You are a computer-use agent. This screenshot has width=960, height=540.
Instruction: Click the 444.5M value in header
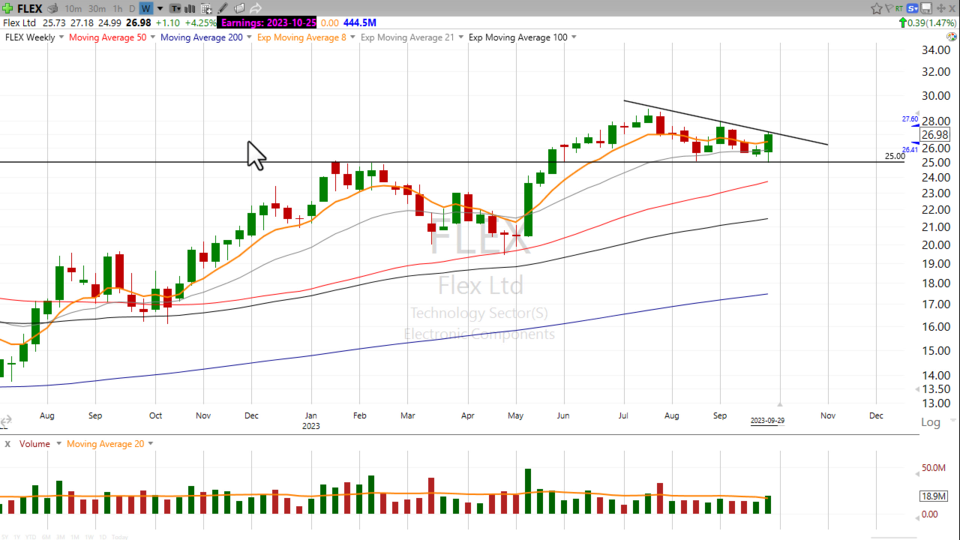(359, 23)
